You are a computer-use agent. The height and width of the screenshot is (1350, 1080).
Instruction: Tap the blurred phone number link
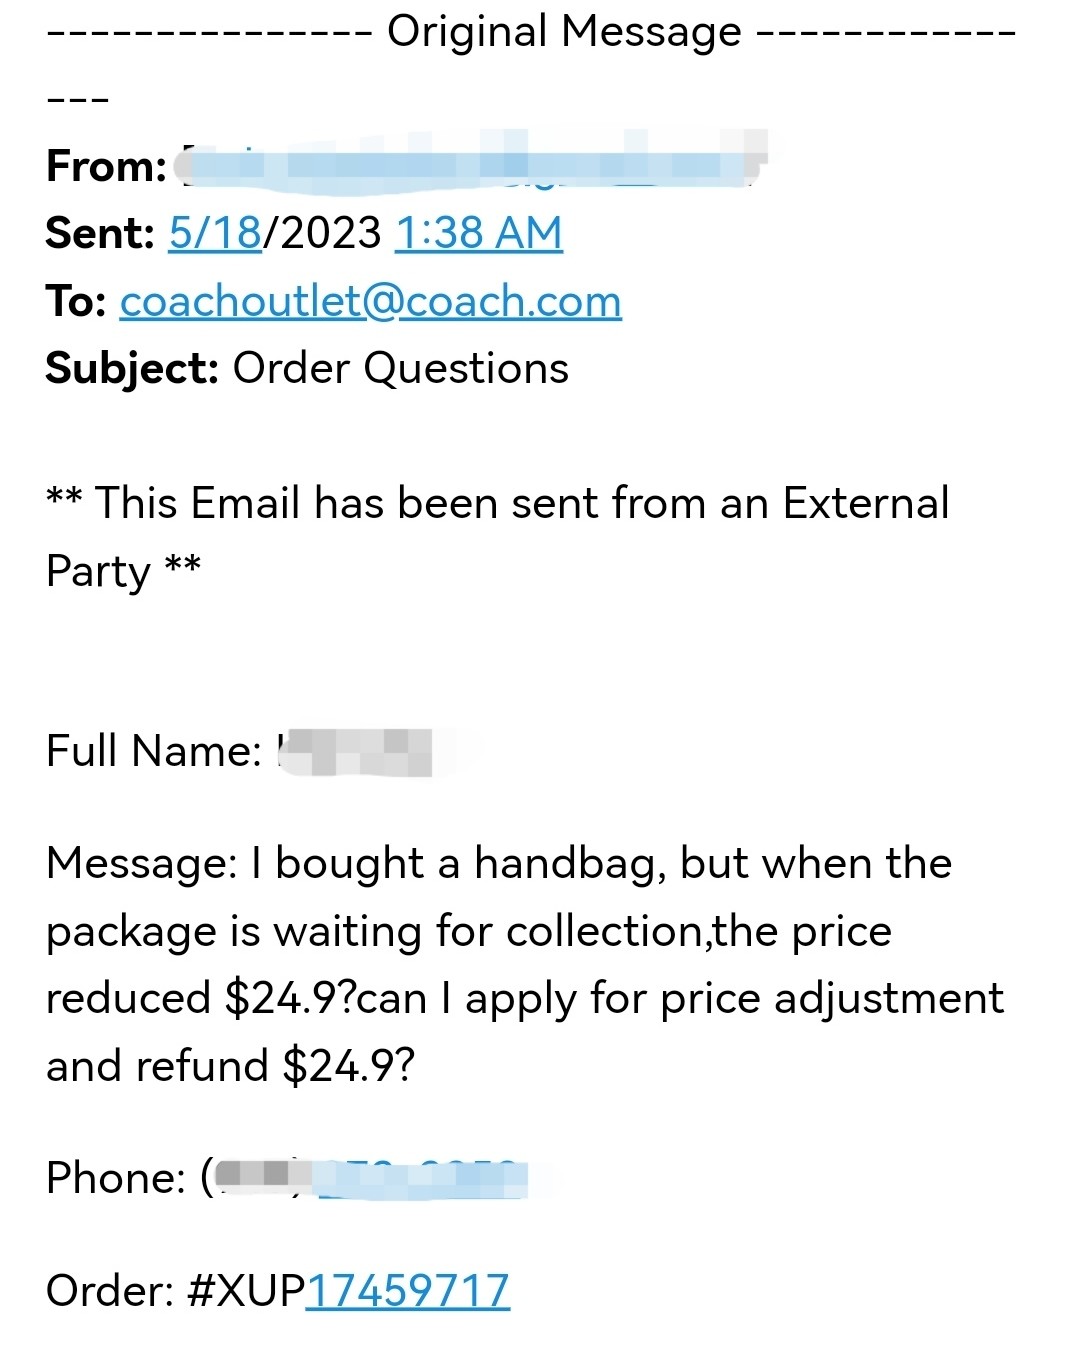[x=421, y=1178]
